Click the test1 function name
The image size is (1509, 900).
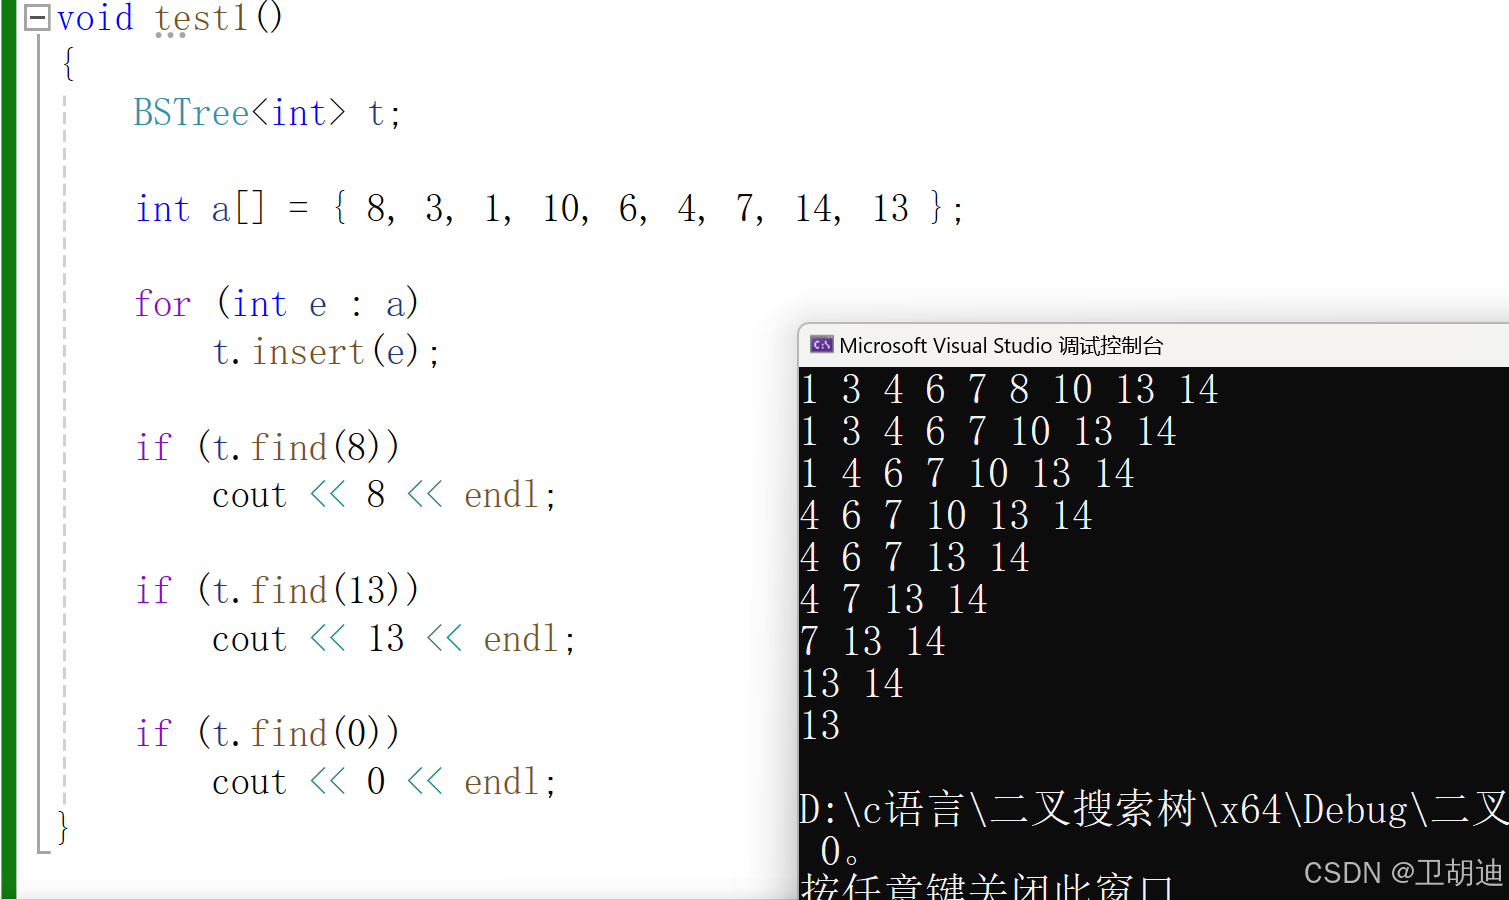tap(201, 18)
